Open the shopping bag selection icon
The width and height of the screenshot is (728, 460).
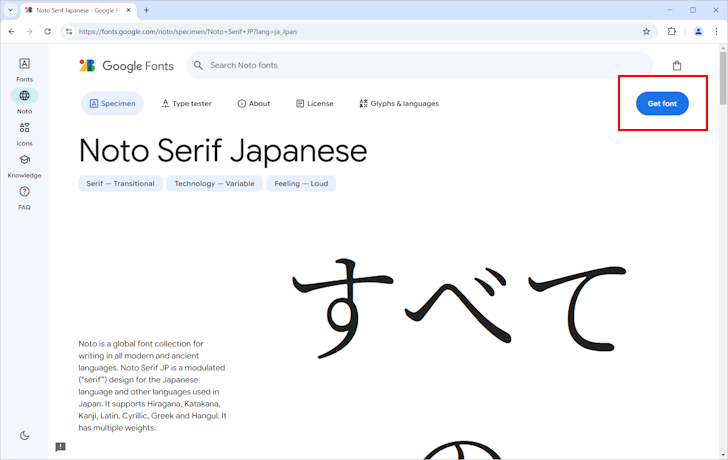click(677, 65)
